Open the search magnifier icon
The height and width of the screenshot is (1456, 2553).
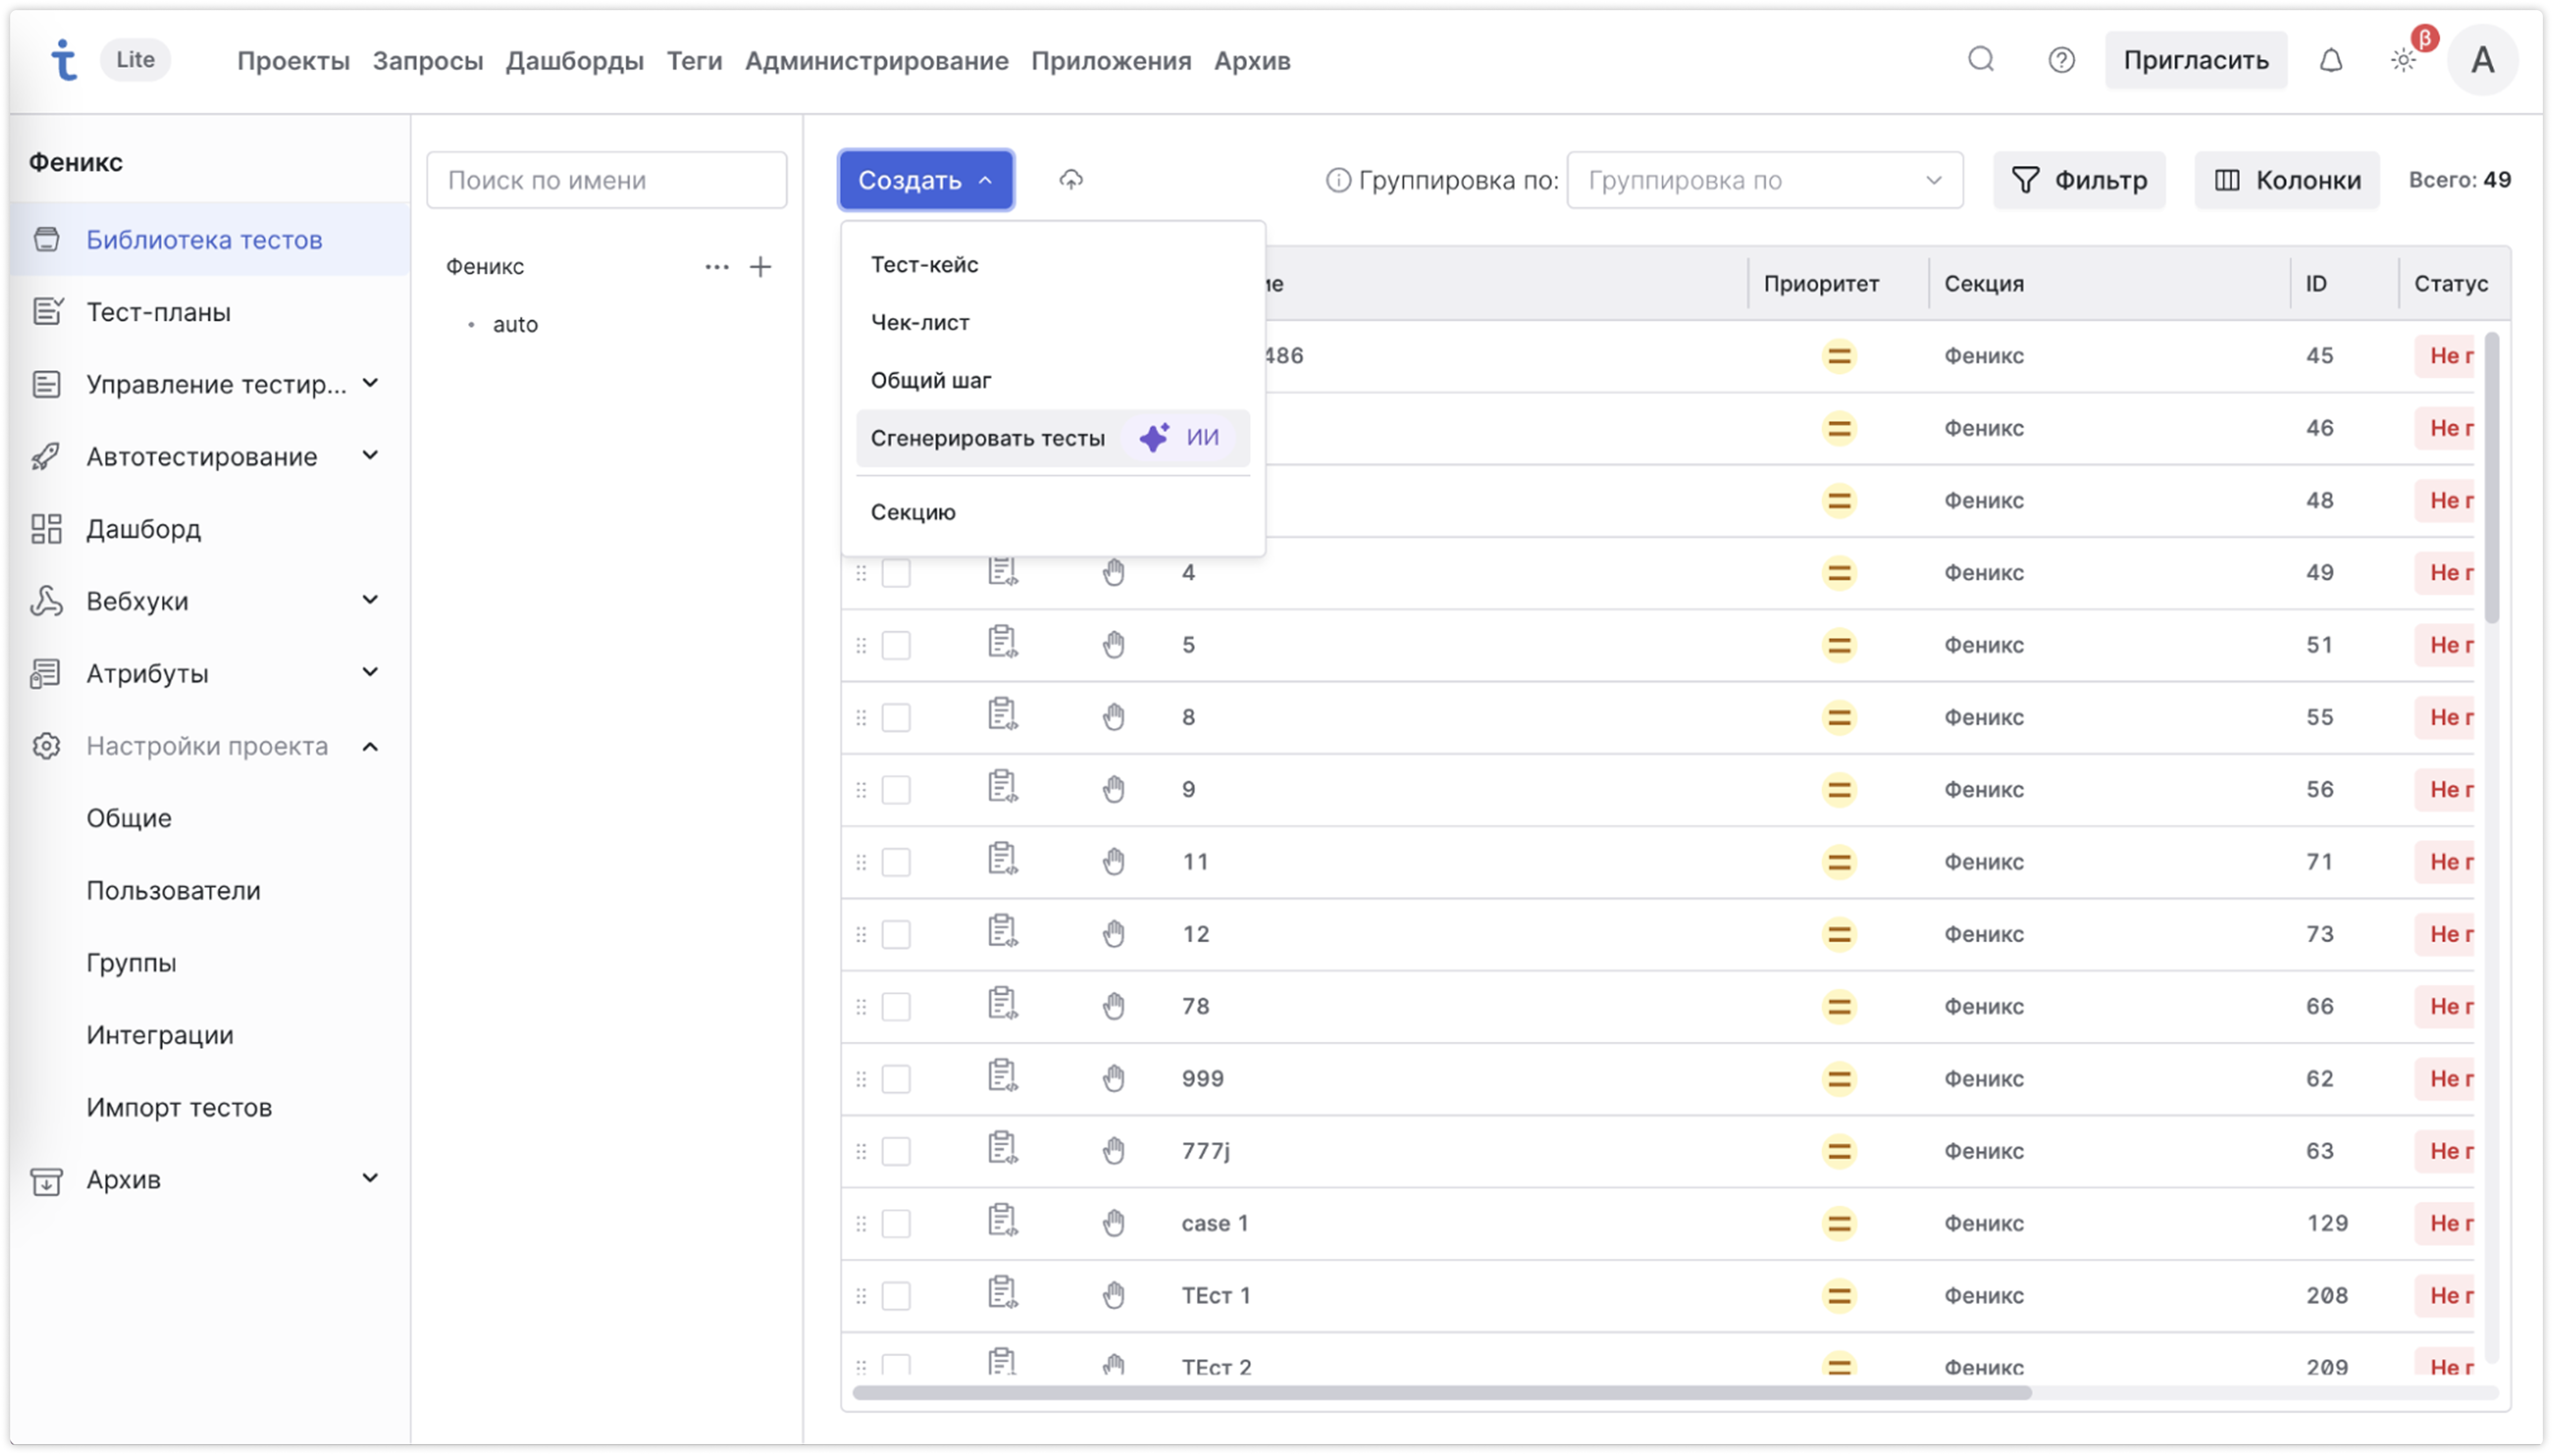1980,60
